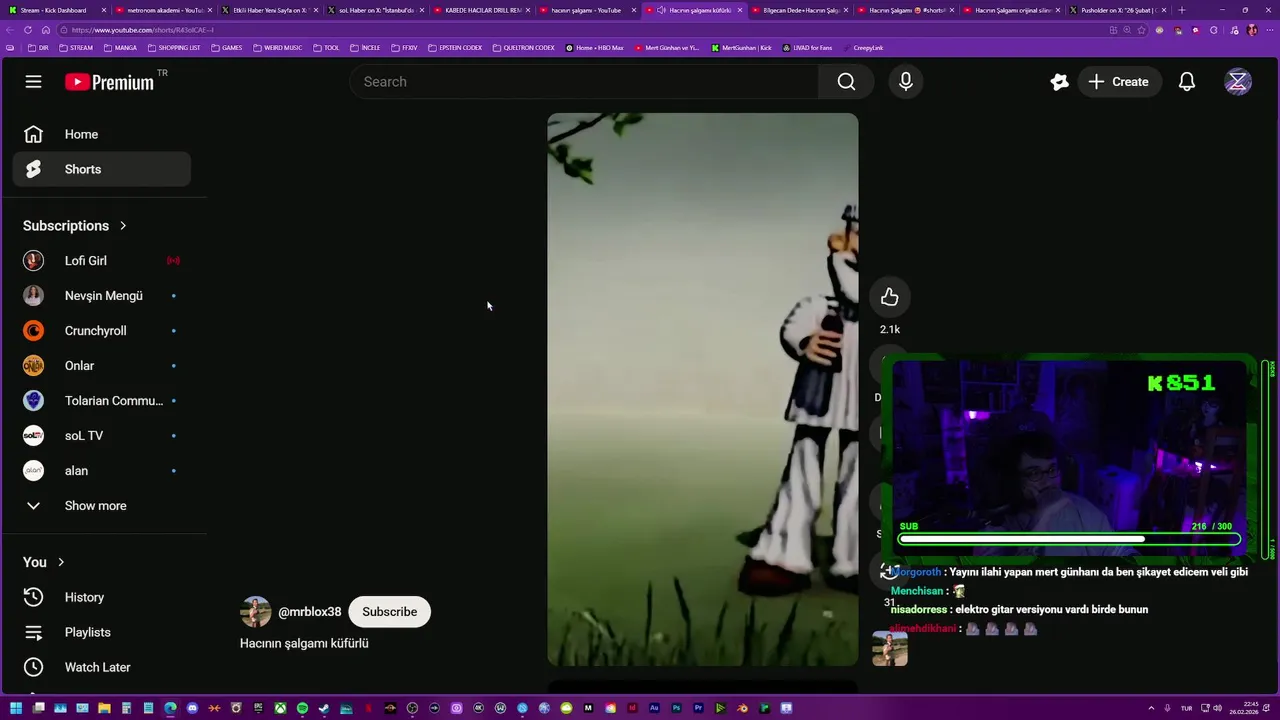Open the Tolarian Community subscription
The image size is (1280, 720).
click(101, 401)
